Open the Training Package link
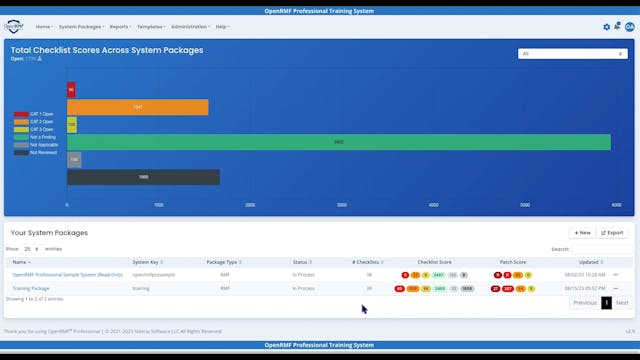 click(x=31, y=289)
